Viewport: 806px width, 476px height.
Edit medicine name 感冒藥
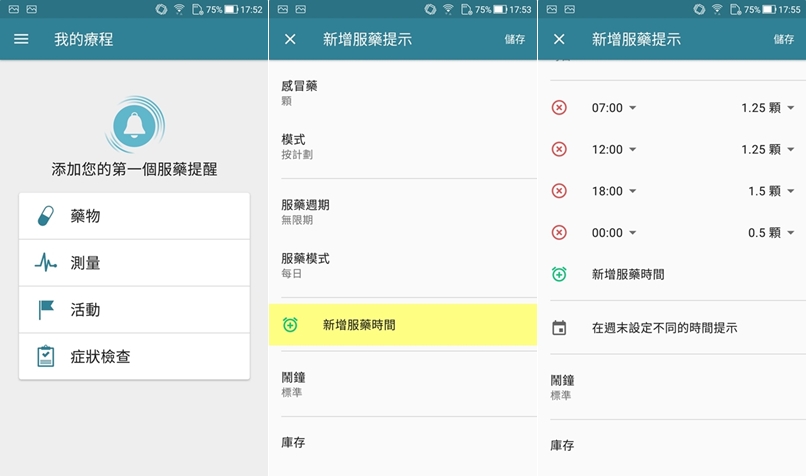(403, 93)
